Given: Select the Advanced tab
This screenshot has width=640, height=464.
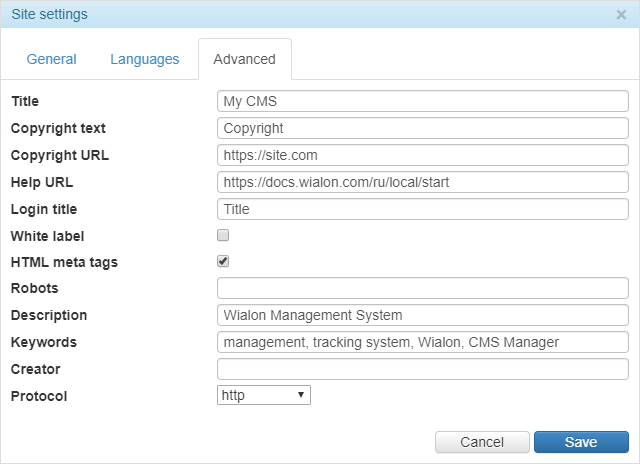Looking at the screenshot, I should pos(245,59).
